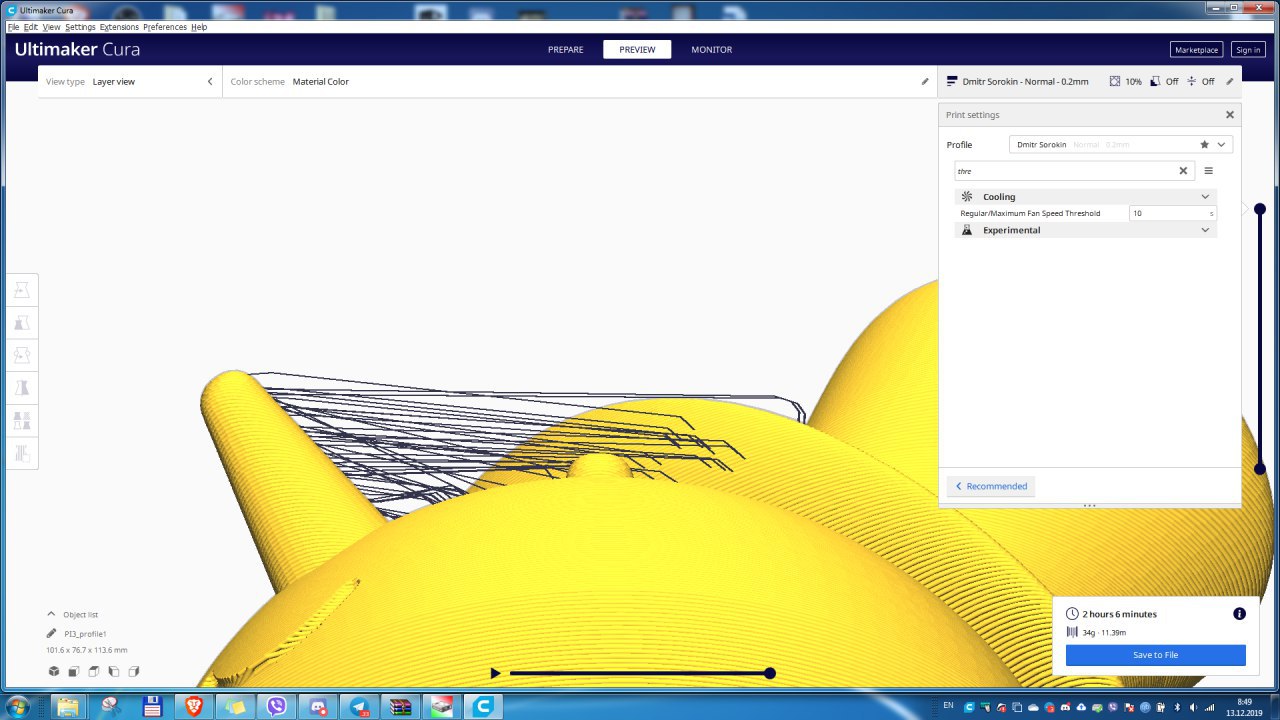
Task: Click the clock icon beside 2 hours 6 minutes
Action: (1072, 614)
